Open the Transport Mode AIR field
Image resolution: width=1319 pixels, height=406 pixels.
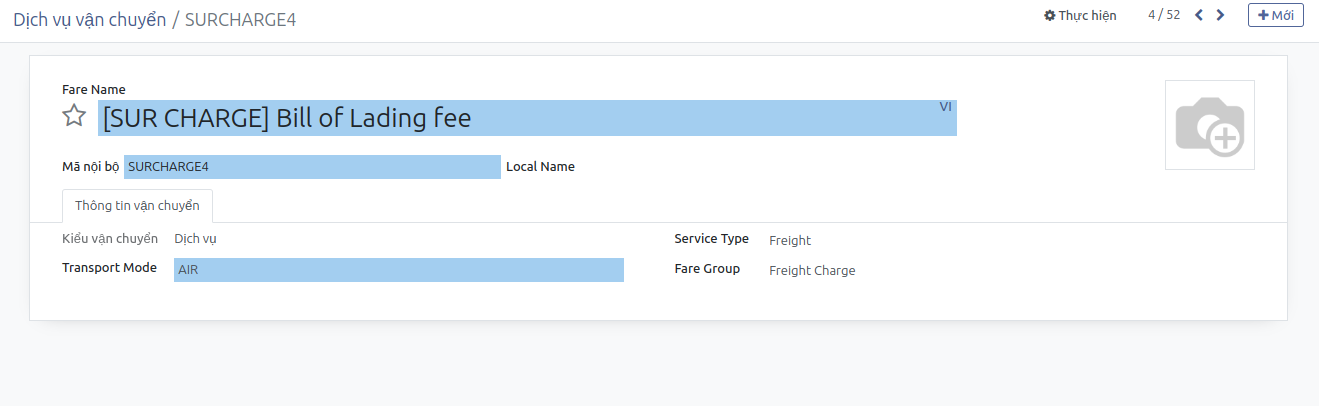[x=398, y=270]
